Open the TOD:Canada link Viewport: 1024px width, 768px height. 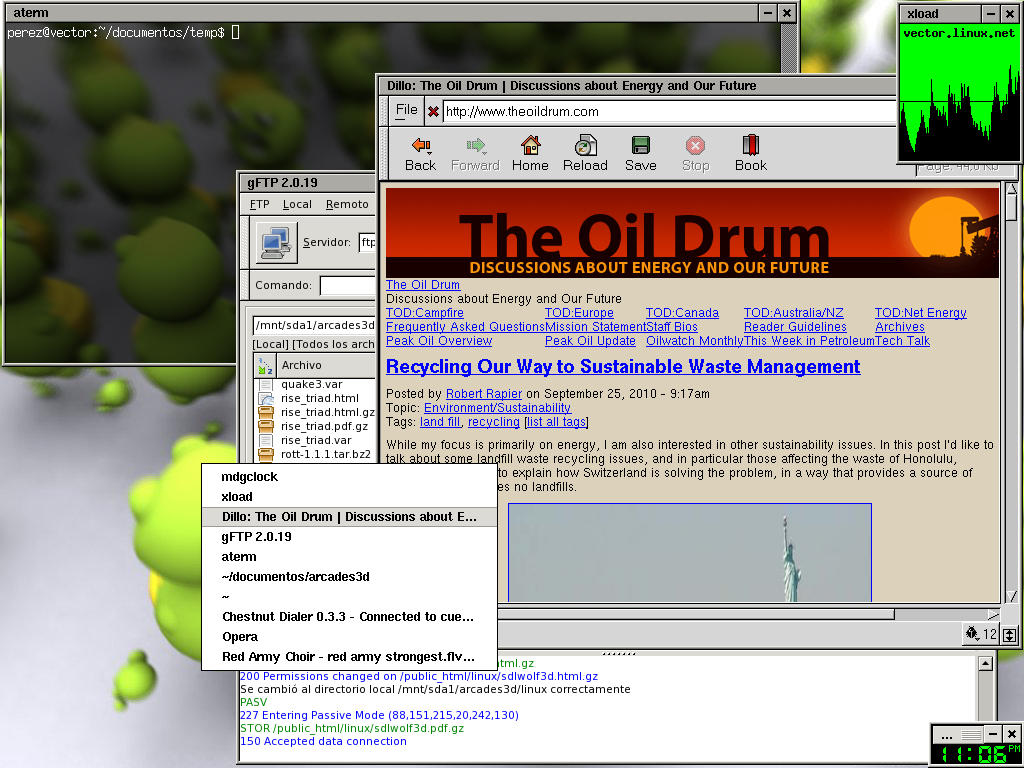[x=682, y=313]
